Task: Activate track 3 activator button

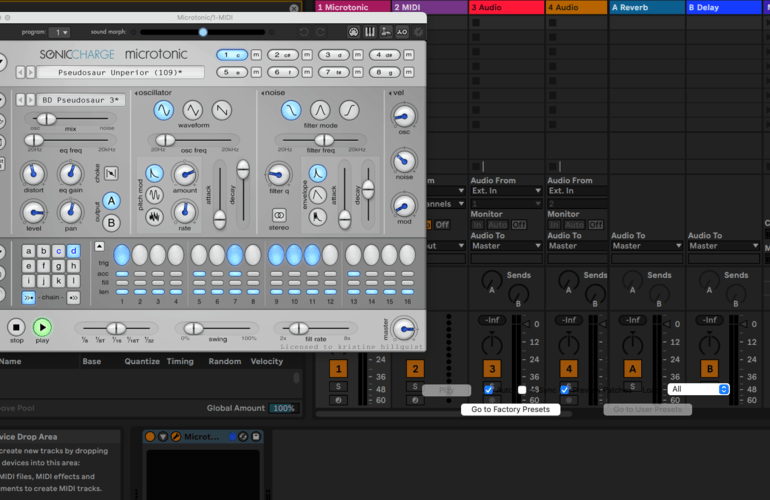Action: point(492,368)
